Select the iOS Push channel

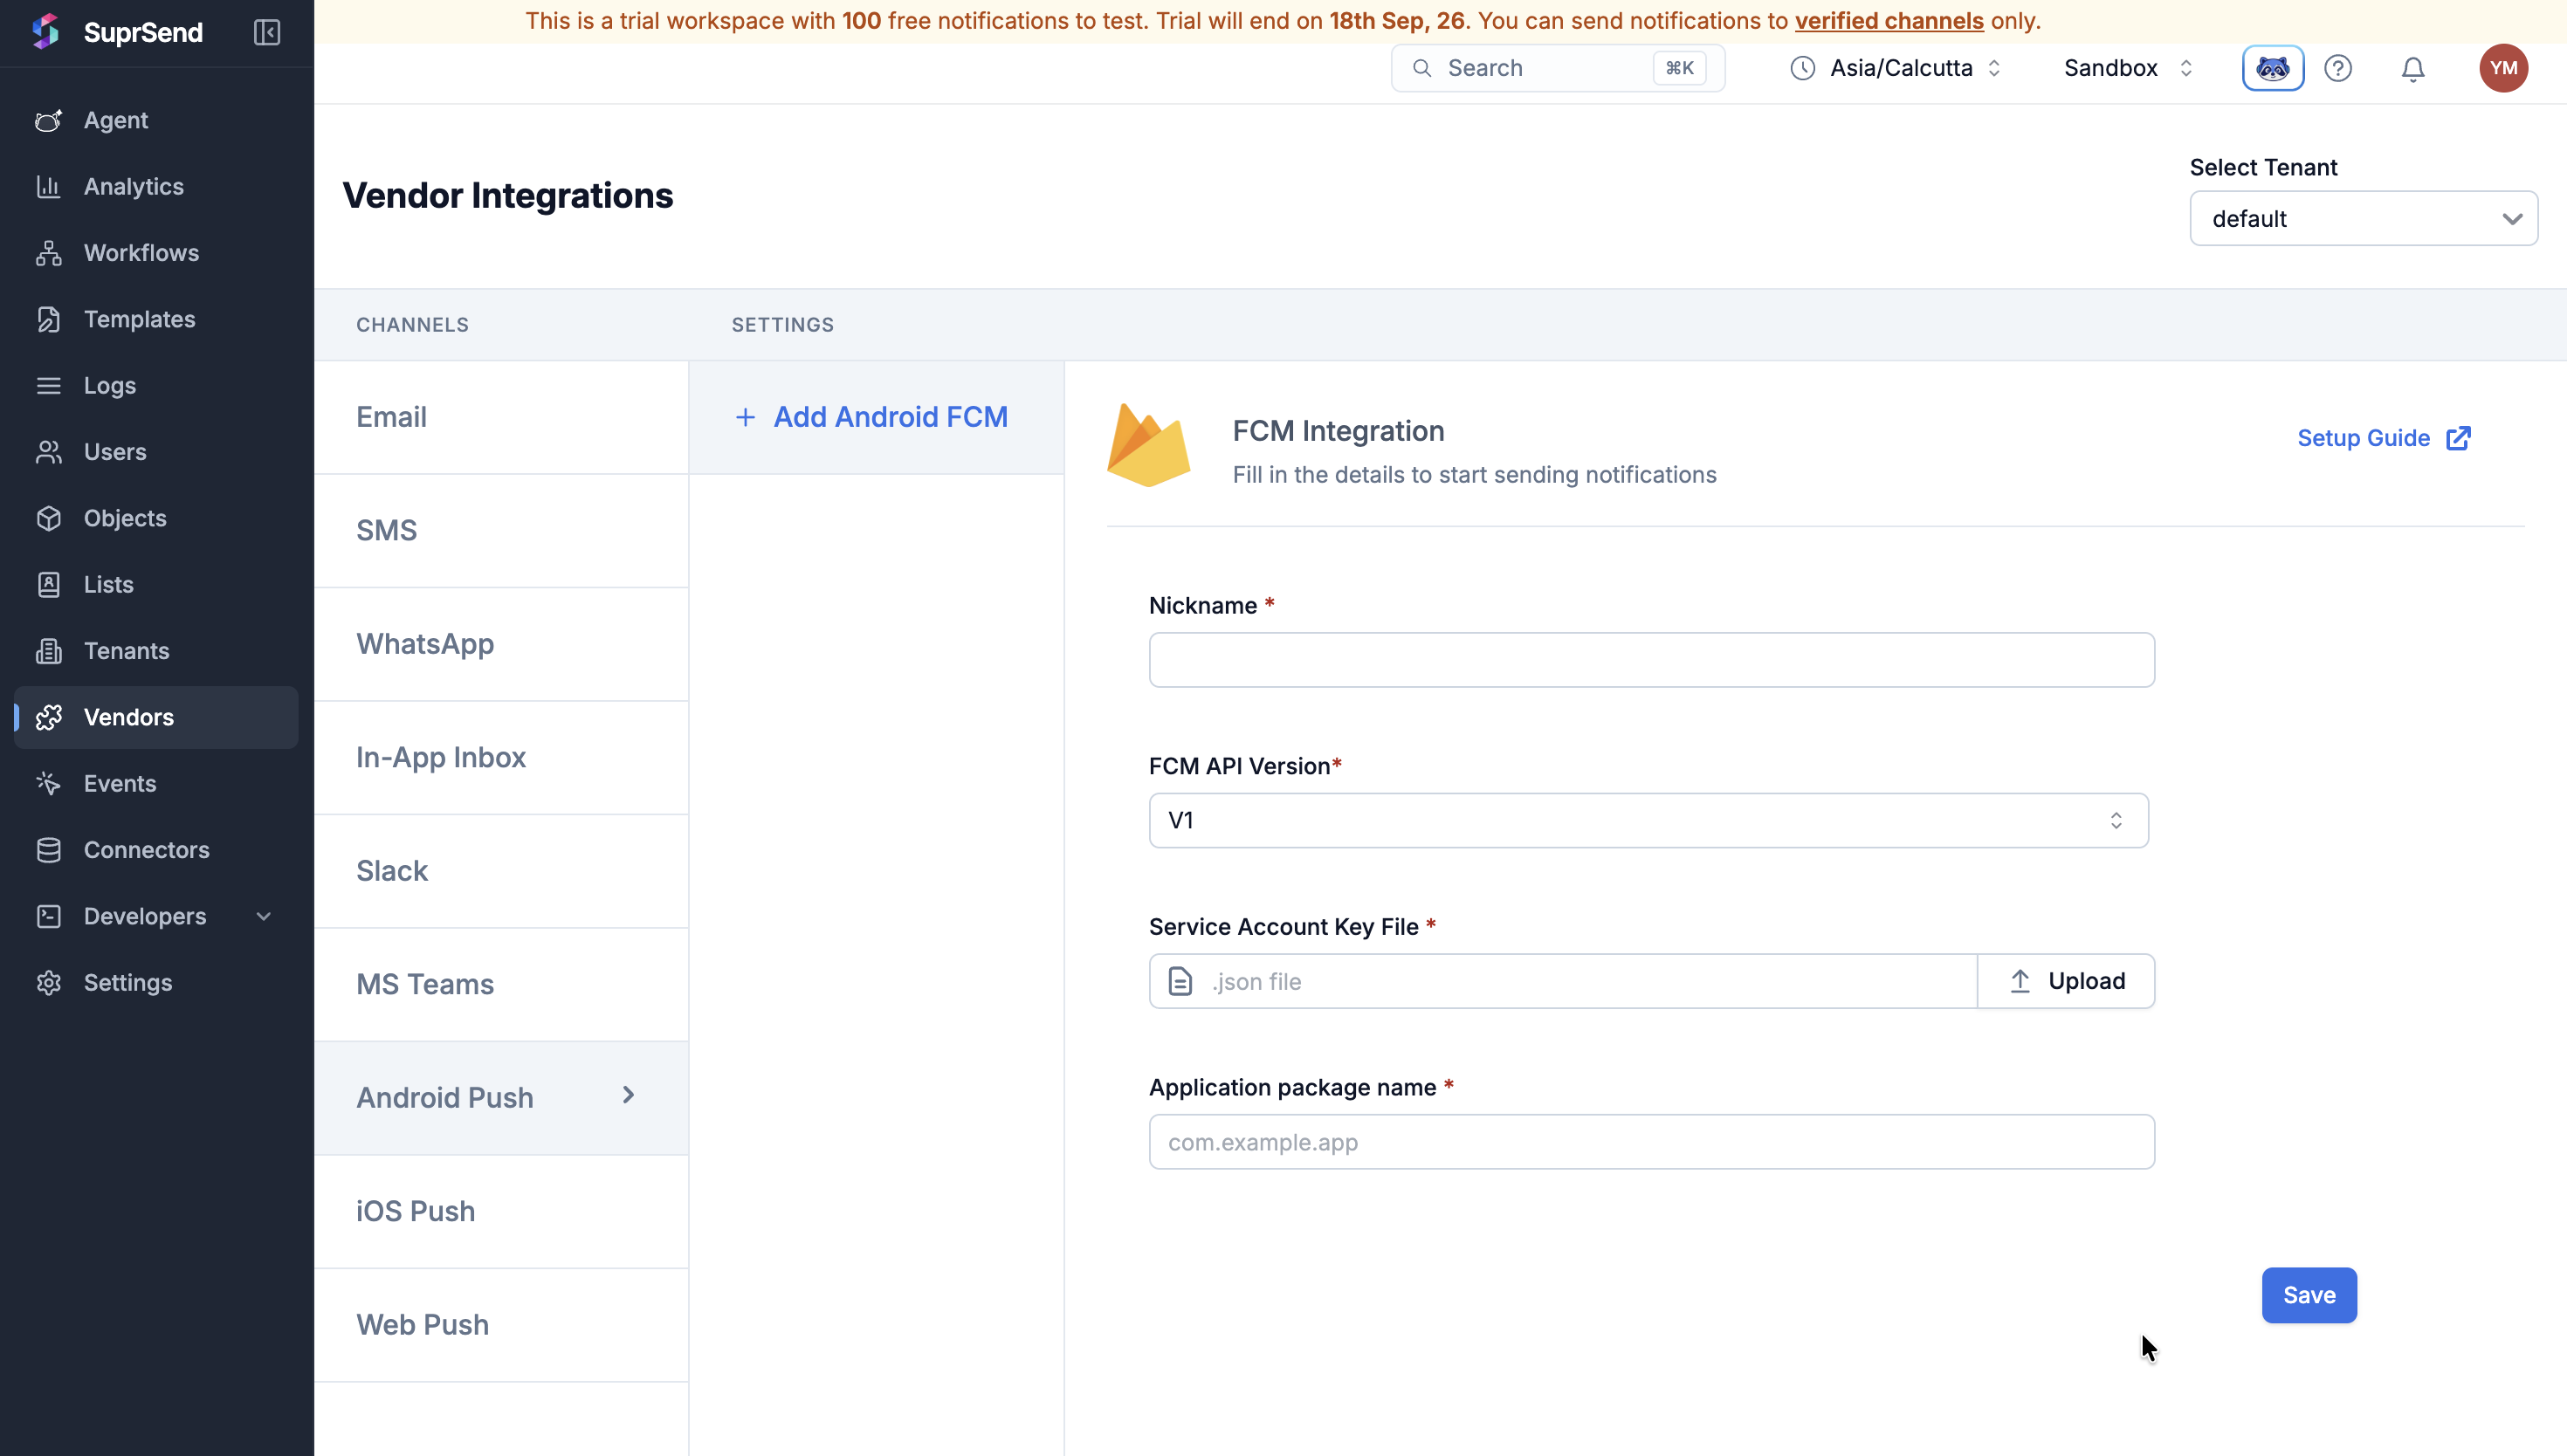coord(501,1211)
